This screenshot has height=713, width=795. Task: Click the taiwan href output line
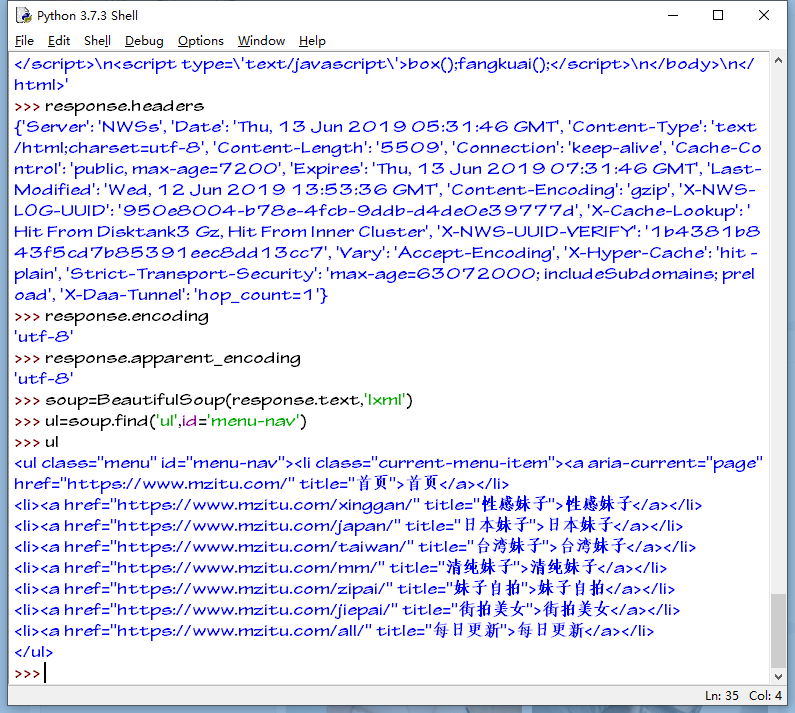coord(355,547)
